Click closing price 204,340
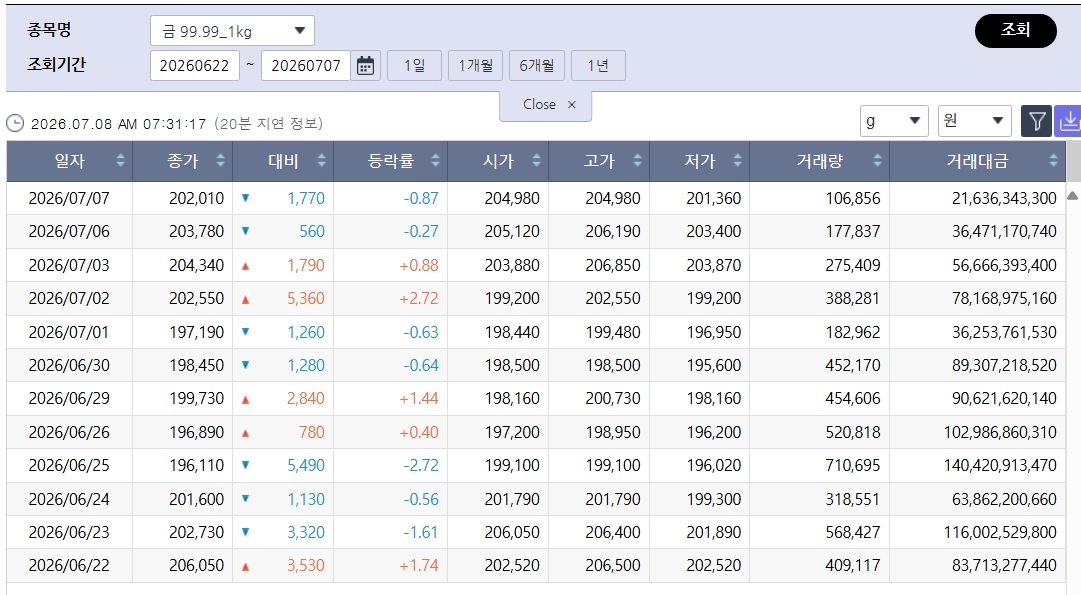Image resolution: width=1081 pixels, height=595 pixels. [196, 265]
